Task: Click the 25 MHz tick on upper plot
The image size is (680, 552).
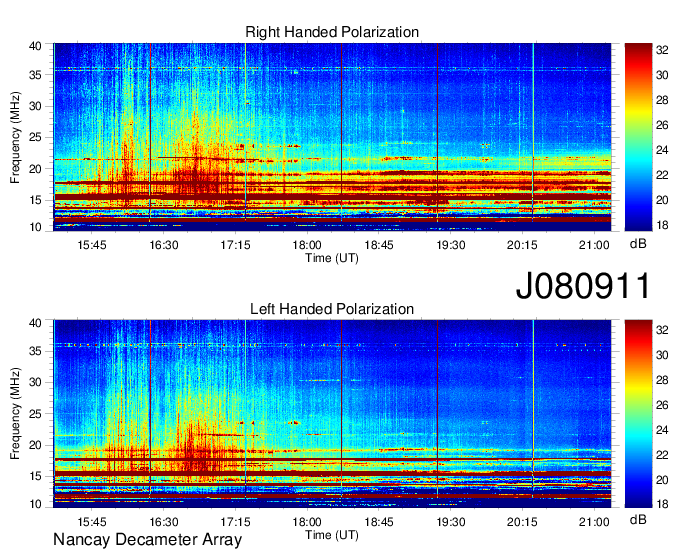Action: [36, 137]
